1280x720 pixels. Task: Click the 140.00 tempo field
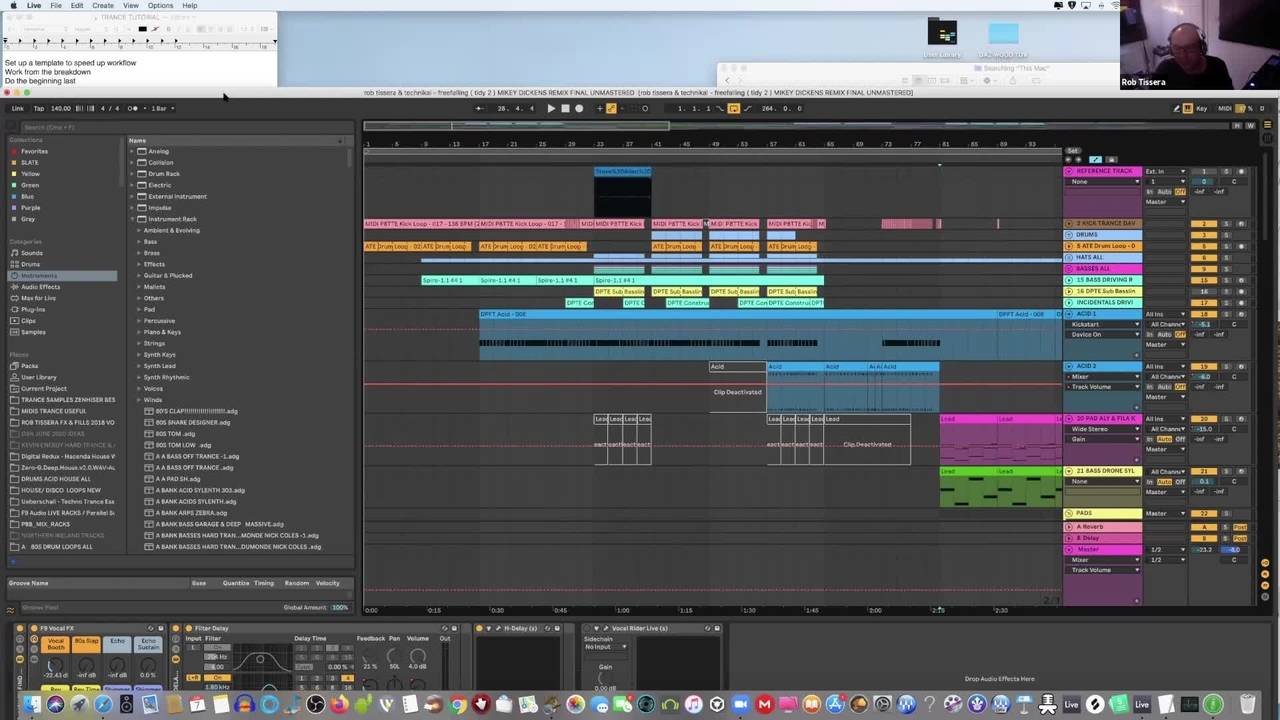(61, 108)
